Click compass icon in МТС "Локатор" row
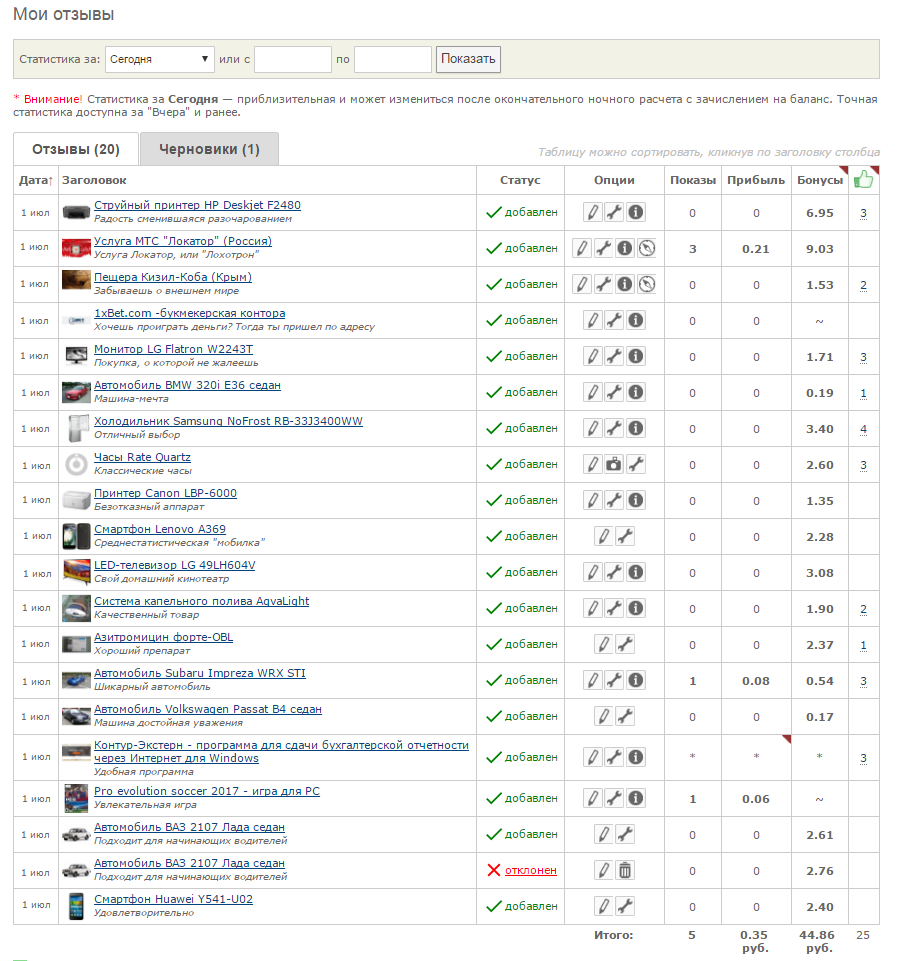The height and width of the screenshot is (961, 908). click(x=647, y=248)
